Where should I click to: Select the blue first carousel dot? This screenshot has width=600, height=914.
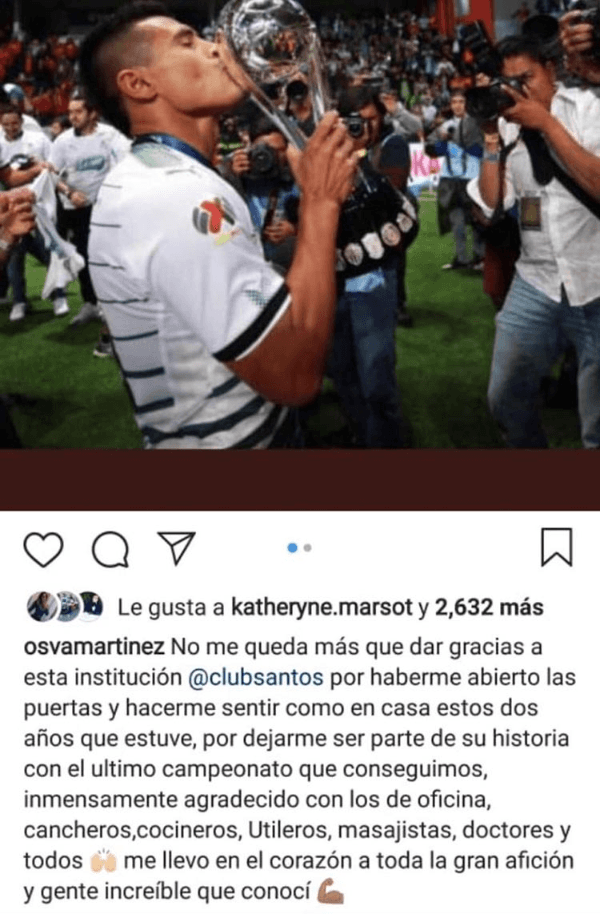293,548
